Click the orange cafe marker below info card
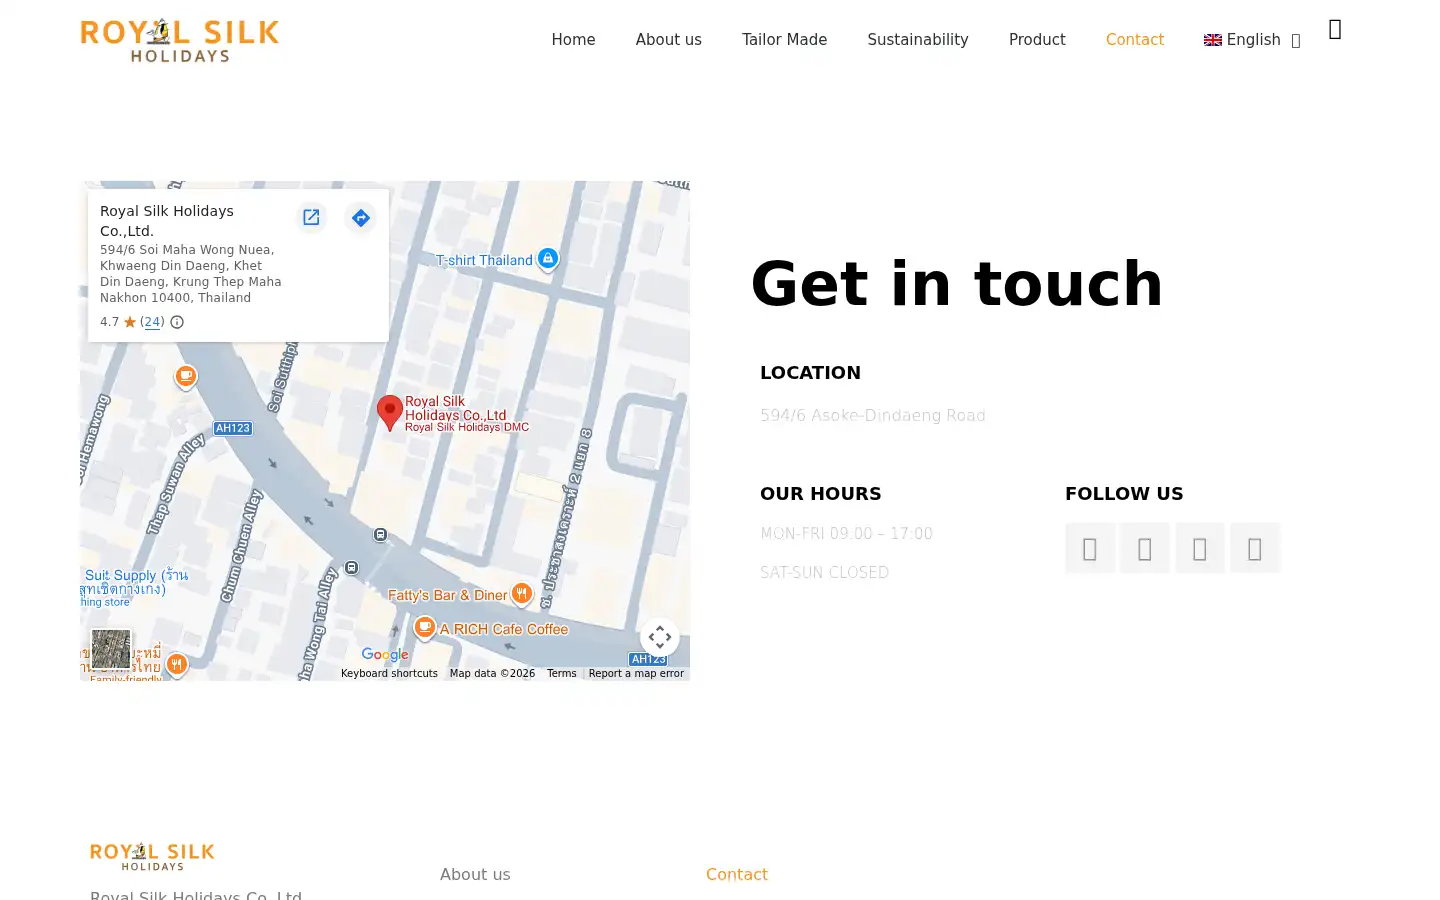Viewport: 1440px width, 900px height. point(186,377)
